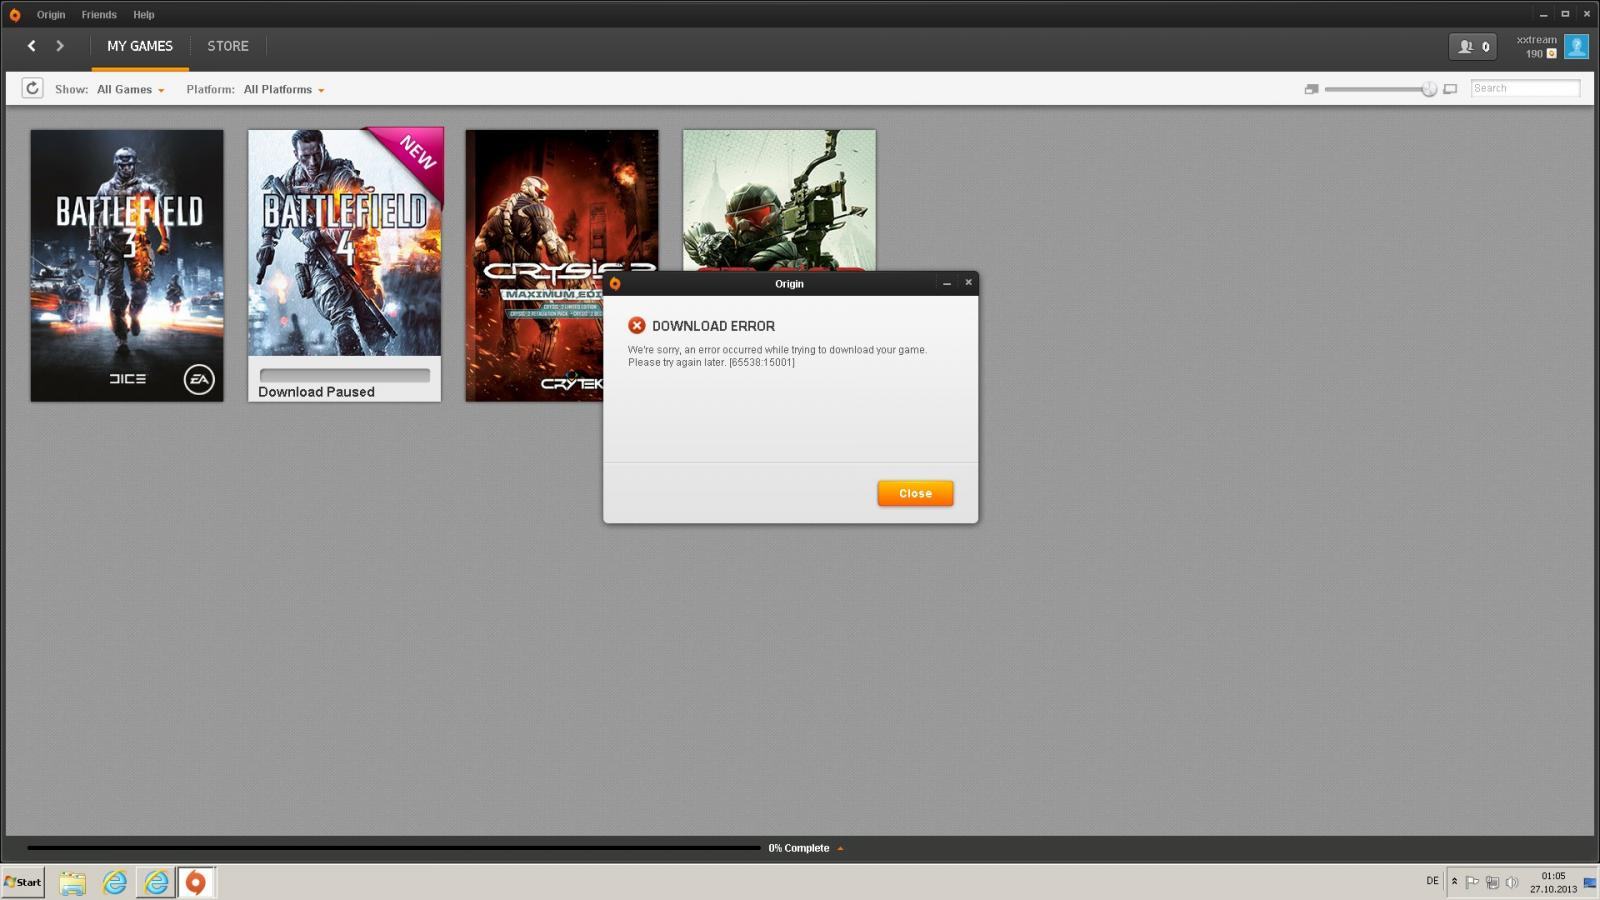Minimize the Origin error dialog
The height and width of the screenshot is (900, 1600).
pyautogui.click(x=947, y=283)
